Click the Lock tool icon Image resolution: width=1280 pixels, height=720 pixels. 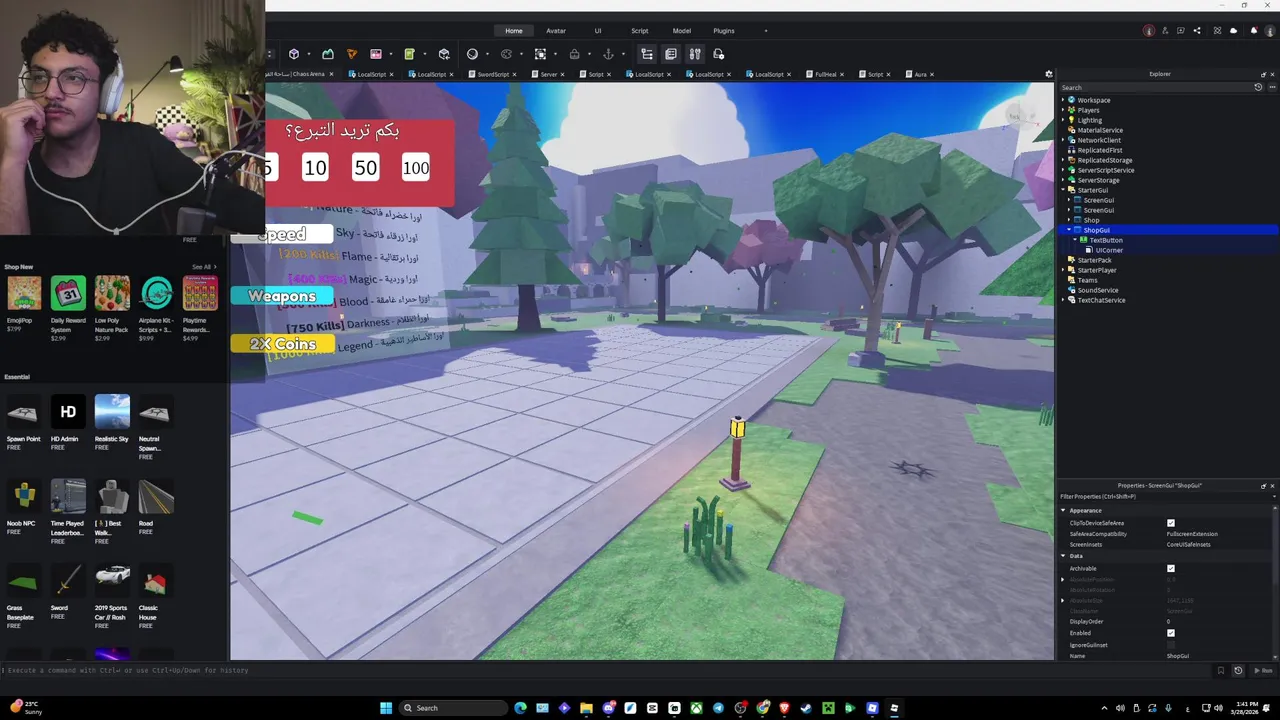574,54
